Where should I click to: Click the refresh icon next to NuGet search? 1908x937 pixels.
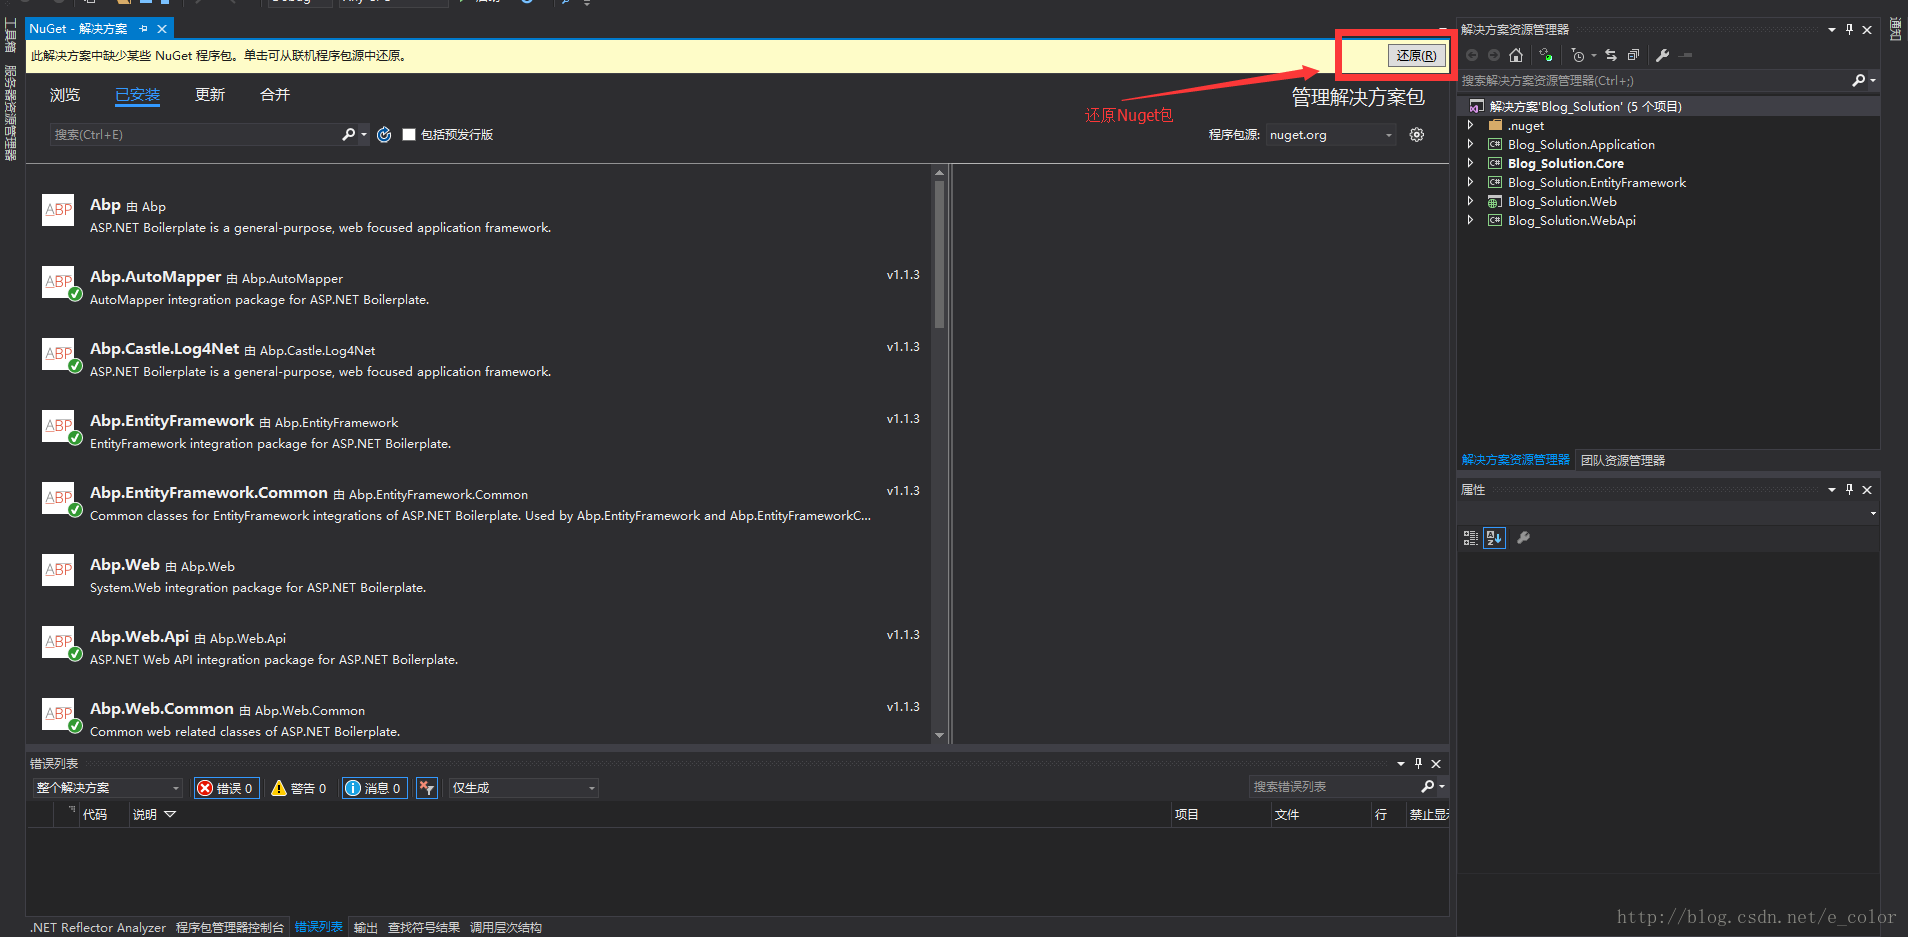[384, 135]
